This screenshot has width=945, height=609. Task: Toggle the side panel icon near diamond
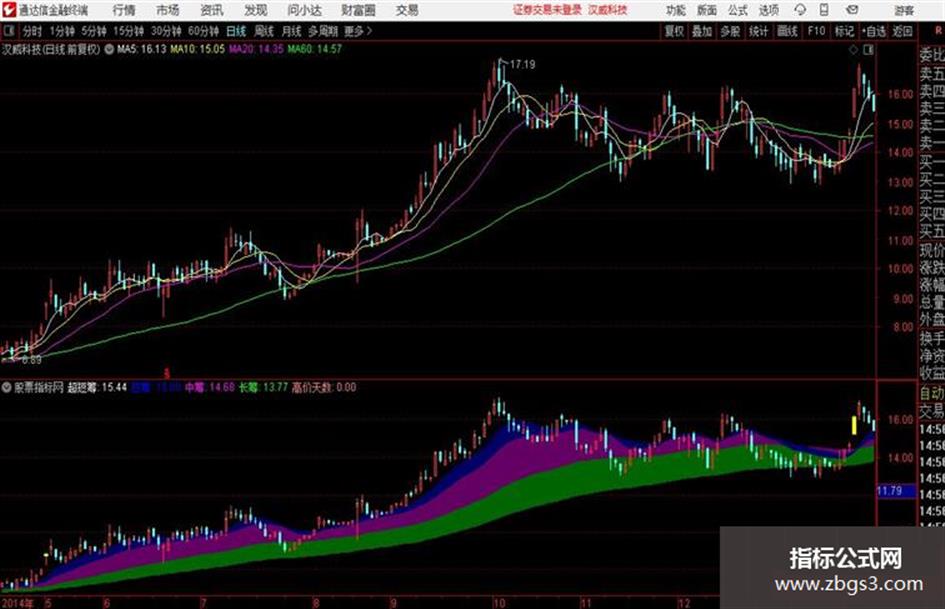[x=868, y=50]
